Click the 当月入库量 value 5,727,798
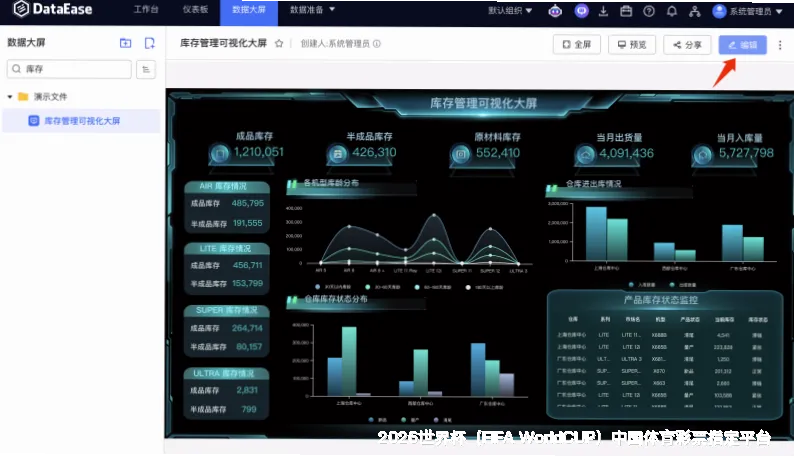Image resolution: width=794 pixels, height=457 pixels. tap(746, 153)
